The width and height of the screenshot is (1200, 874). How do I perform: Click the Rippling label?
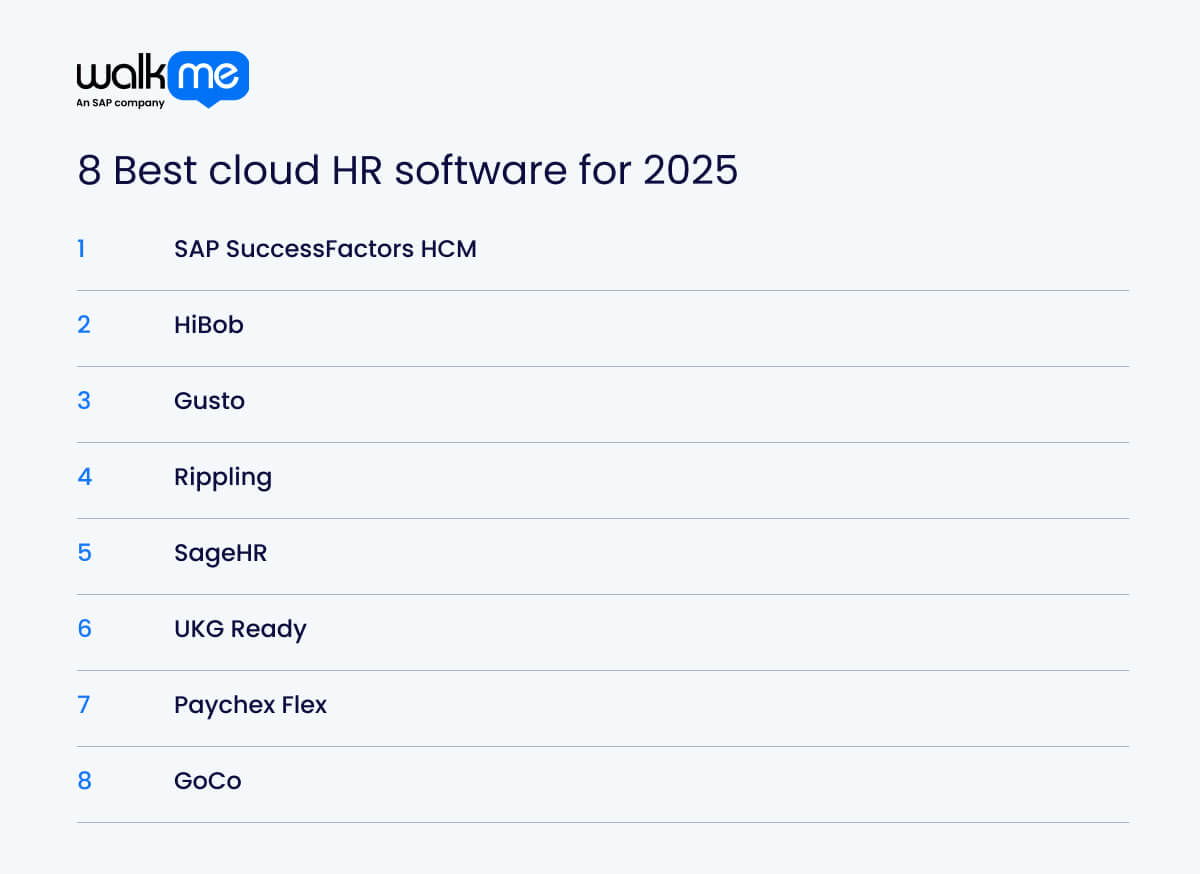pyautogui.click(x=223, y=477)
